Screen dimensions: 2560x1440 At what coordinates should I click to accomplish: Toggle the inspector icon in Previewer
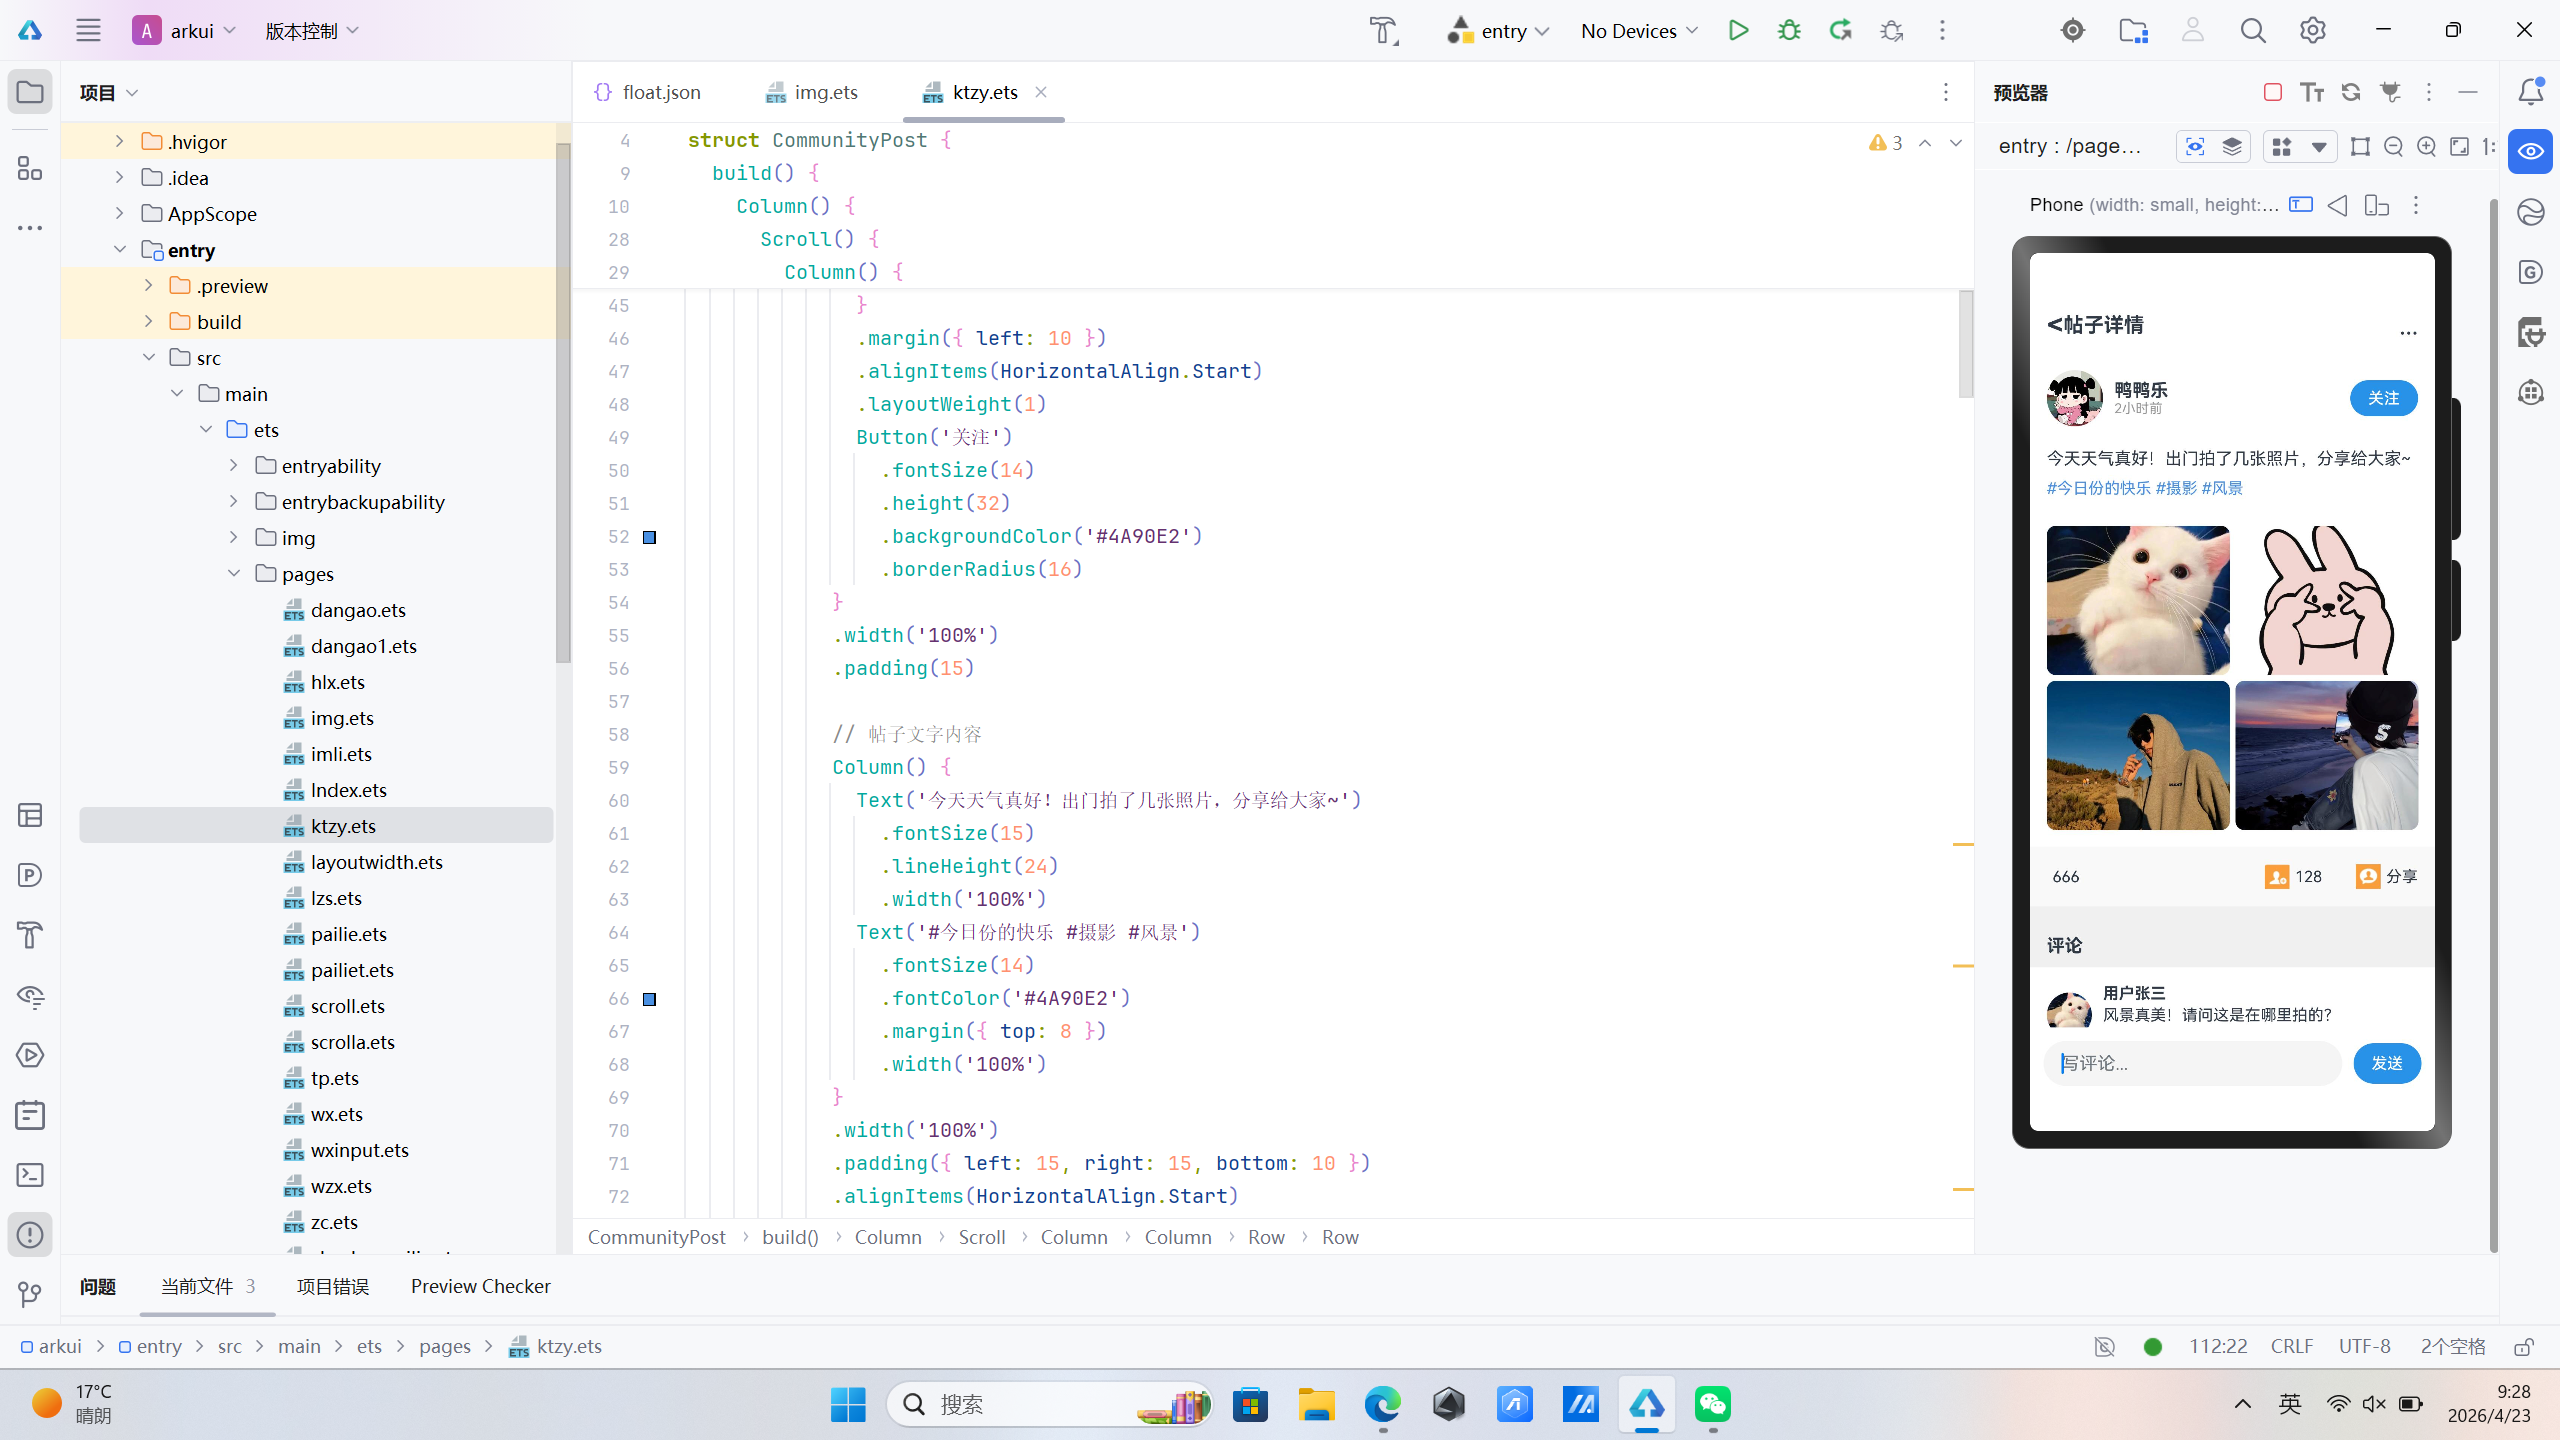click(2195, 147)
